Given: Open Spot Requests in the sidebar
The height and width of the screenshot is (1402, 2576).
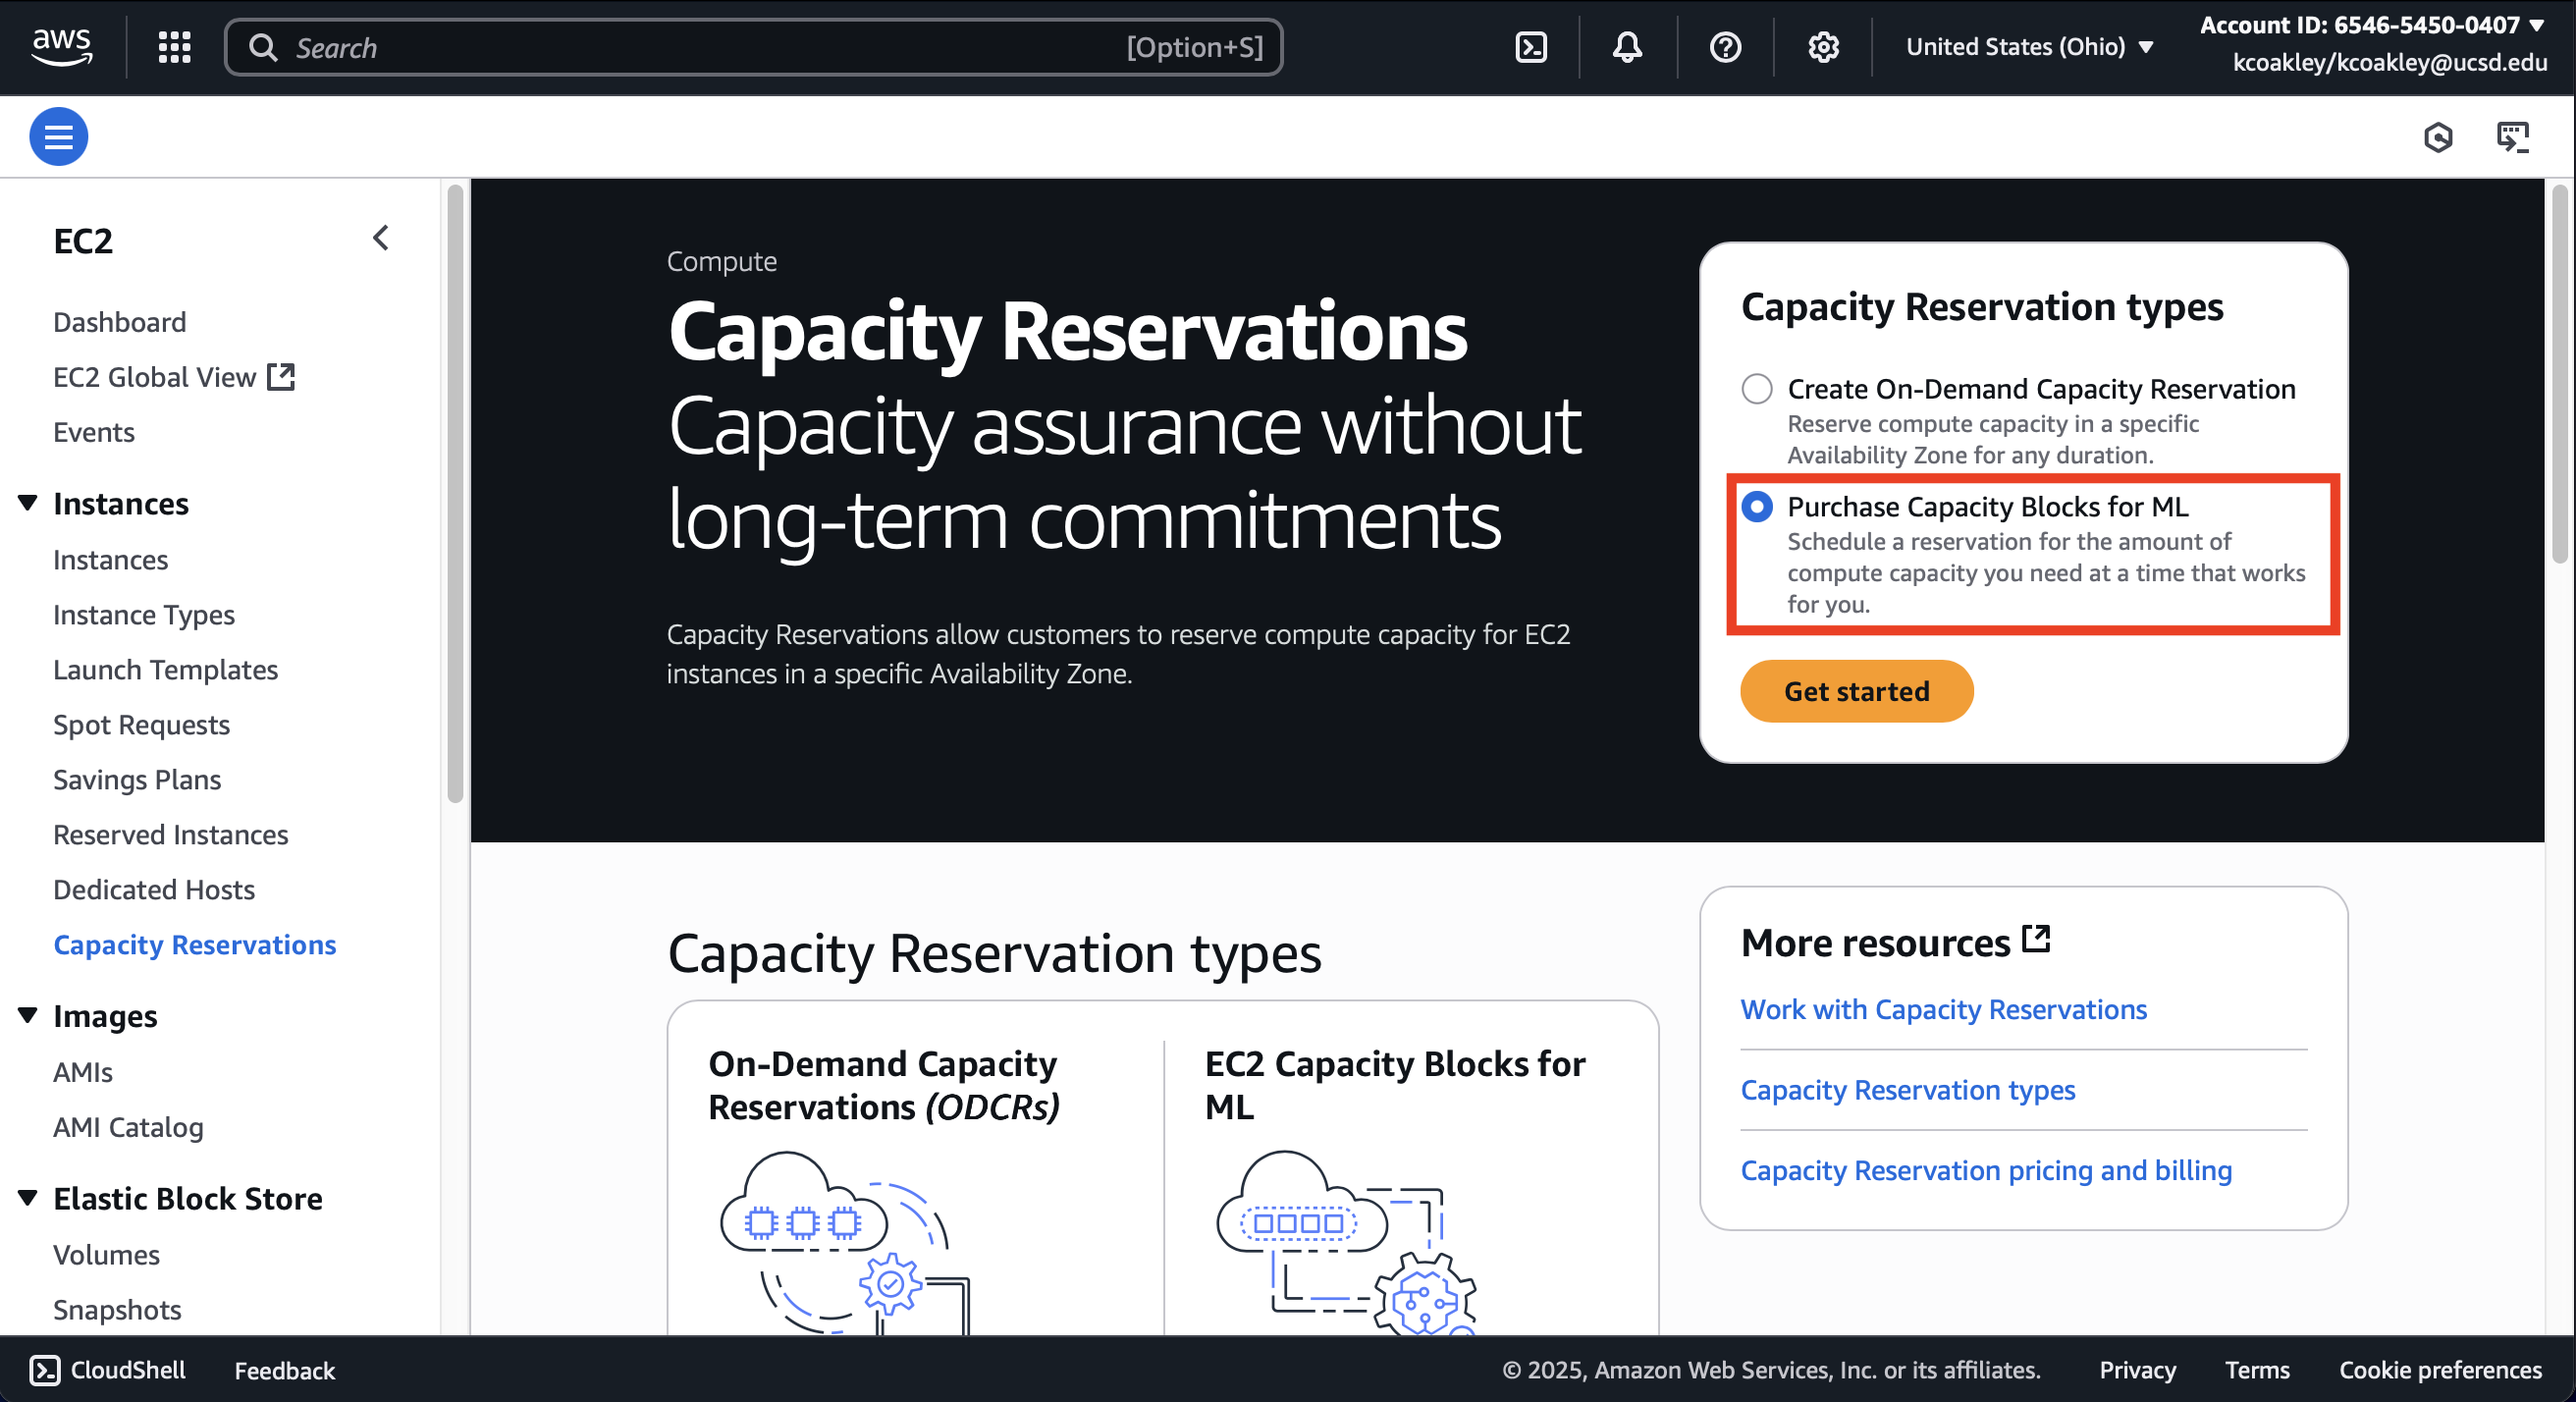Looking at the screenshot, I should pos(141,724).
